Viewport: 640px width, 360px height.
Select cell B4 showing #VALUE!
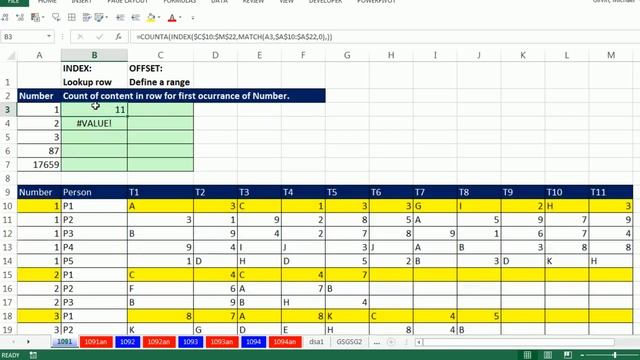coord(94,123)
